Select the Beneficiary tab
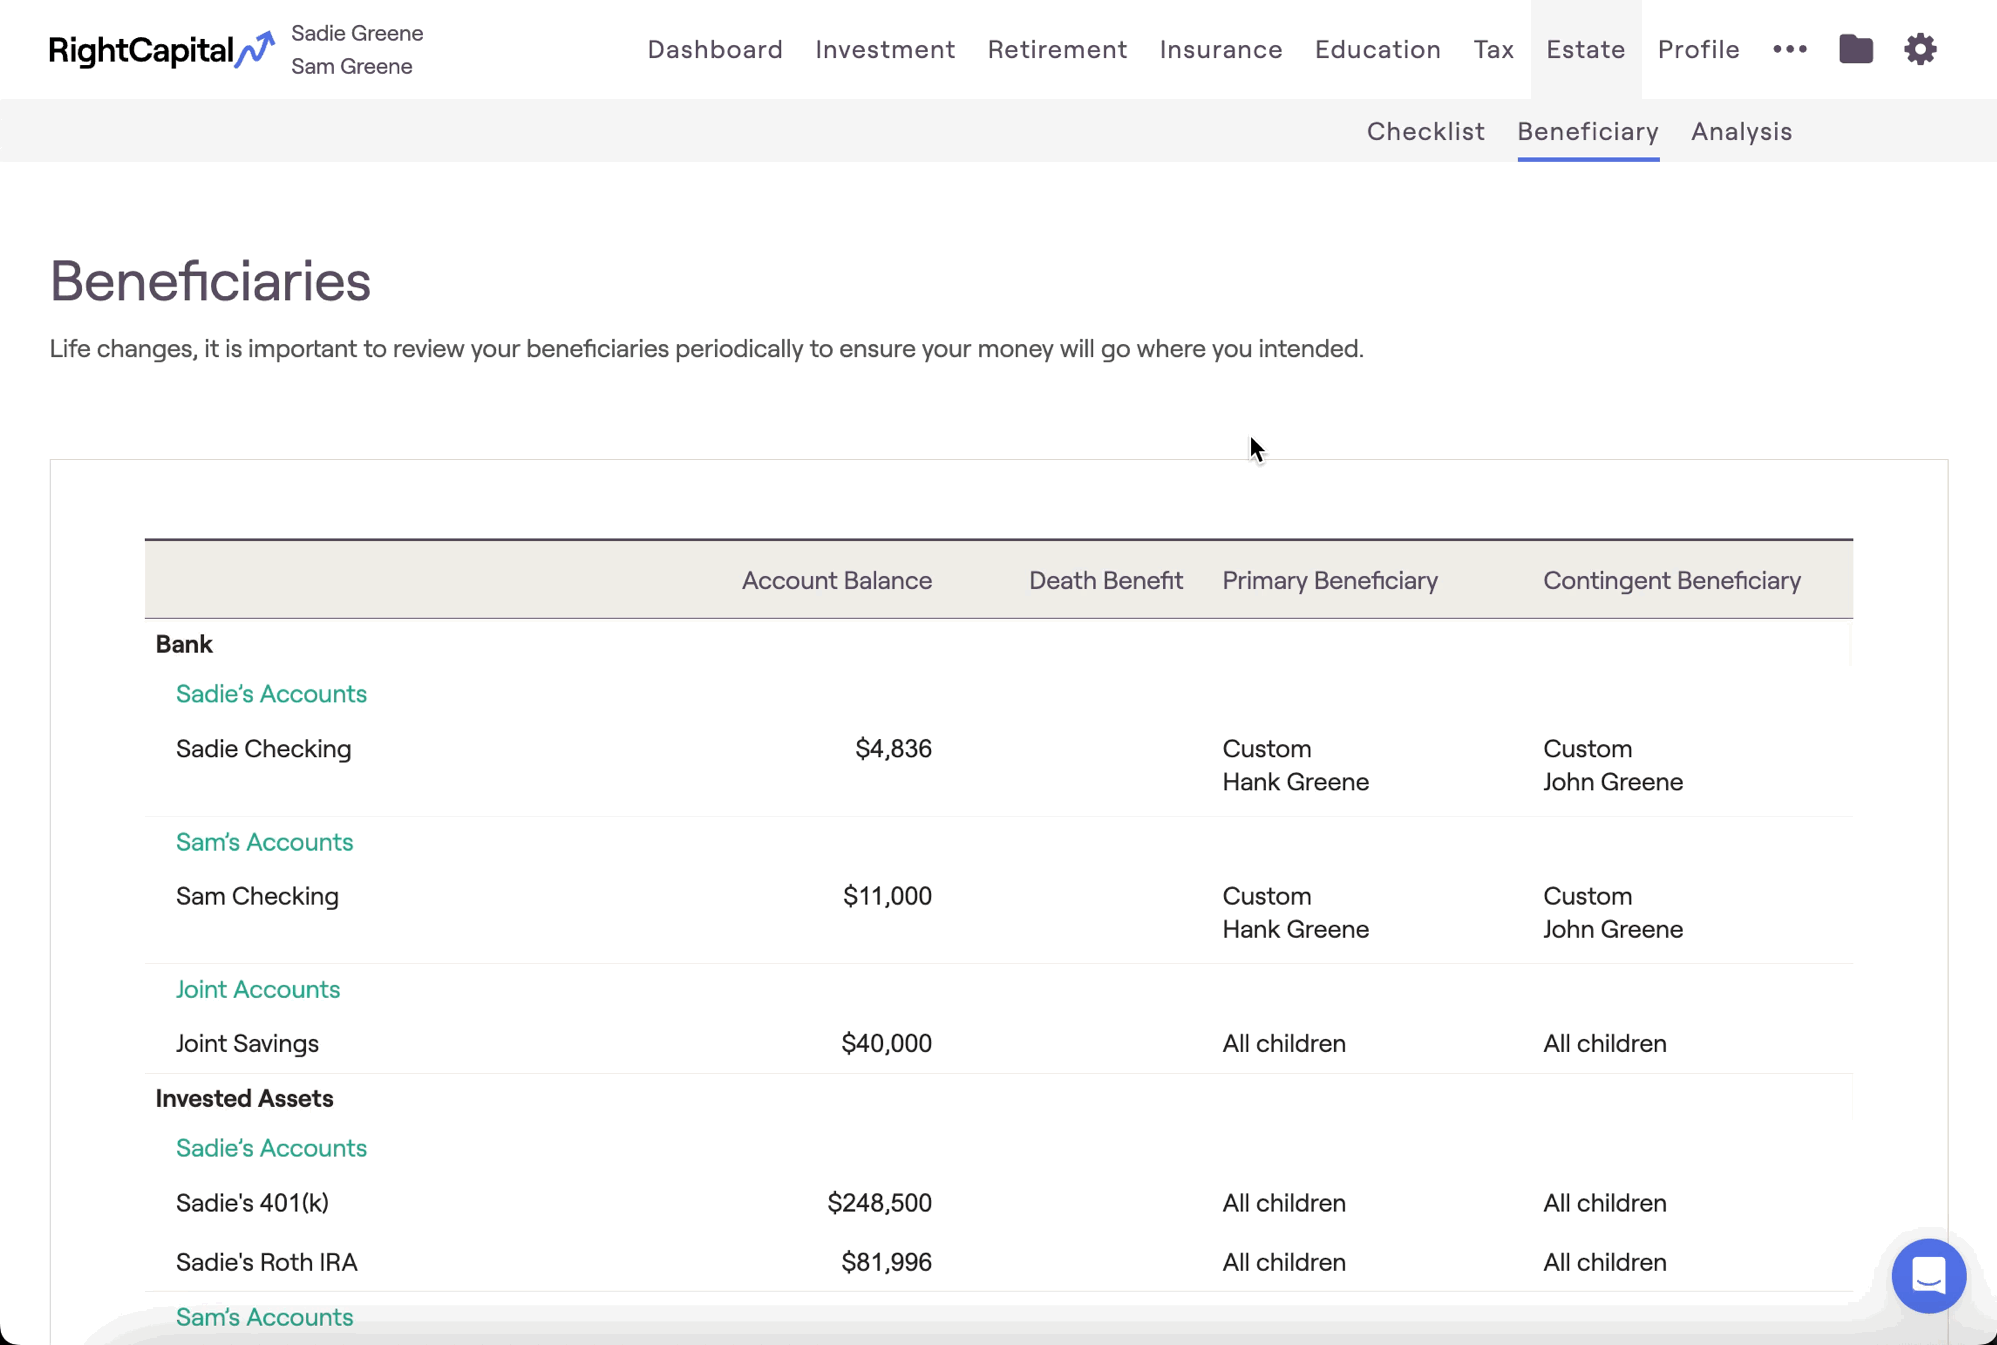 coord(1587,131)
